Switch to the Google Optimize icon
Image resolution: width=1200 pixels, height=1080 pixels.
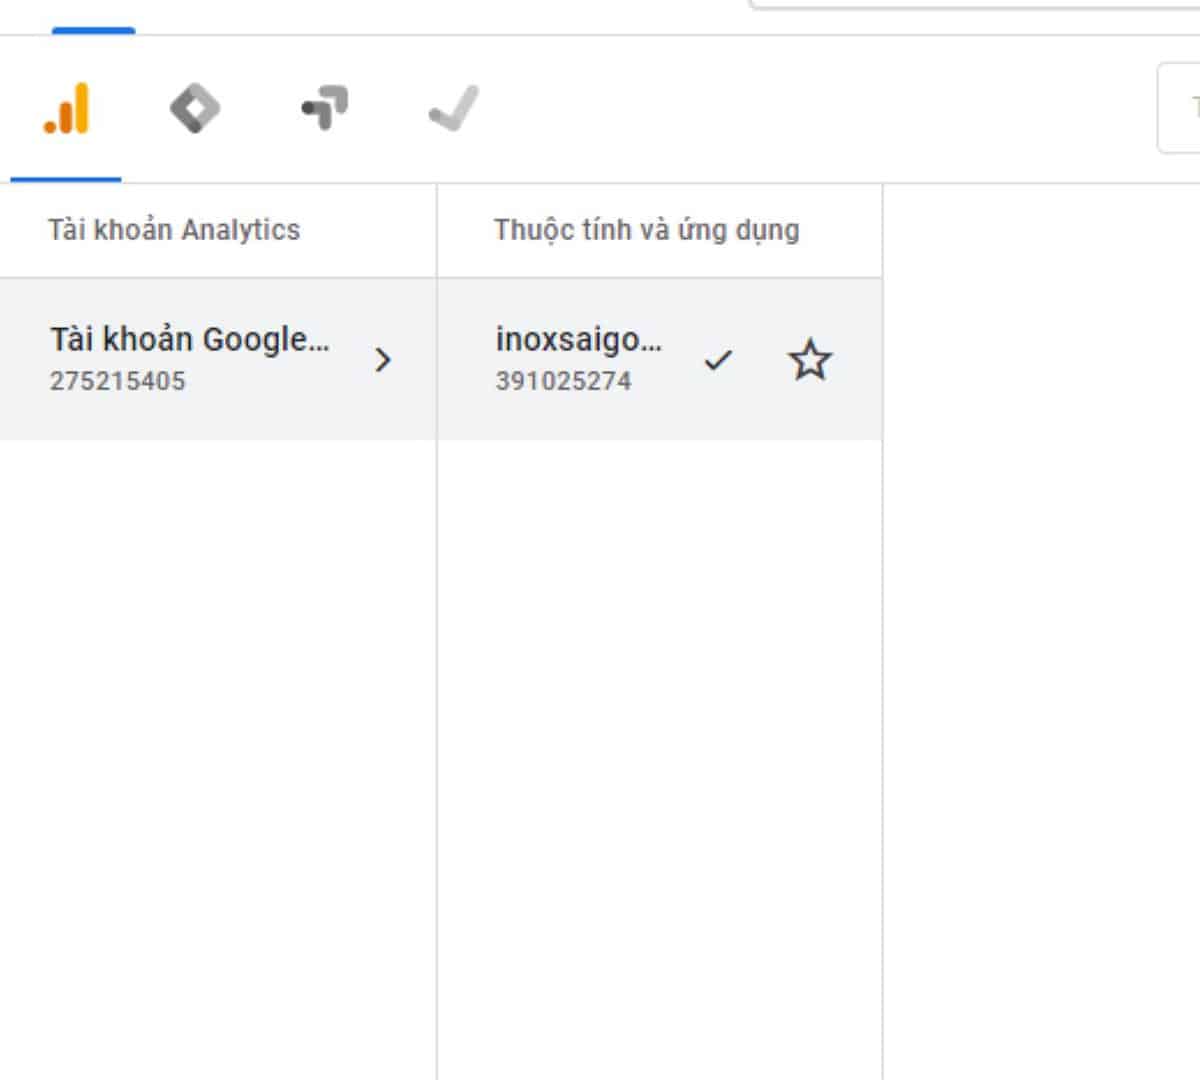click(x=324, y=109)
